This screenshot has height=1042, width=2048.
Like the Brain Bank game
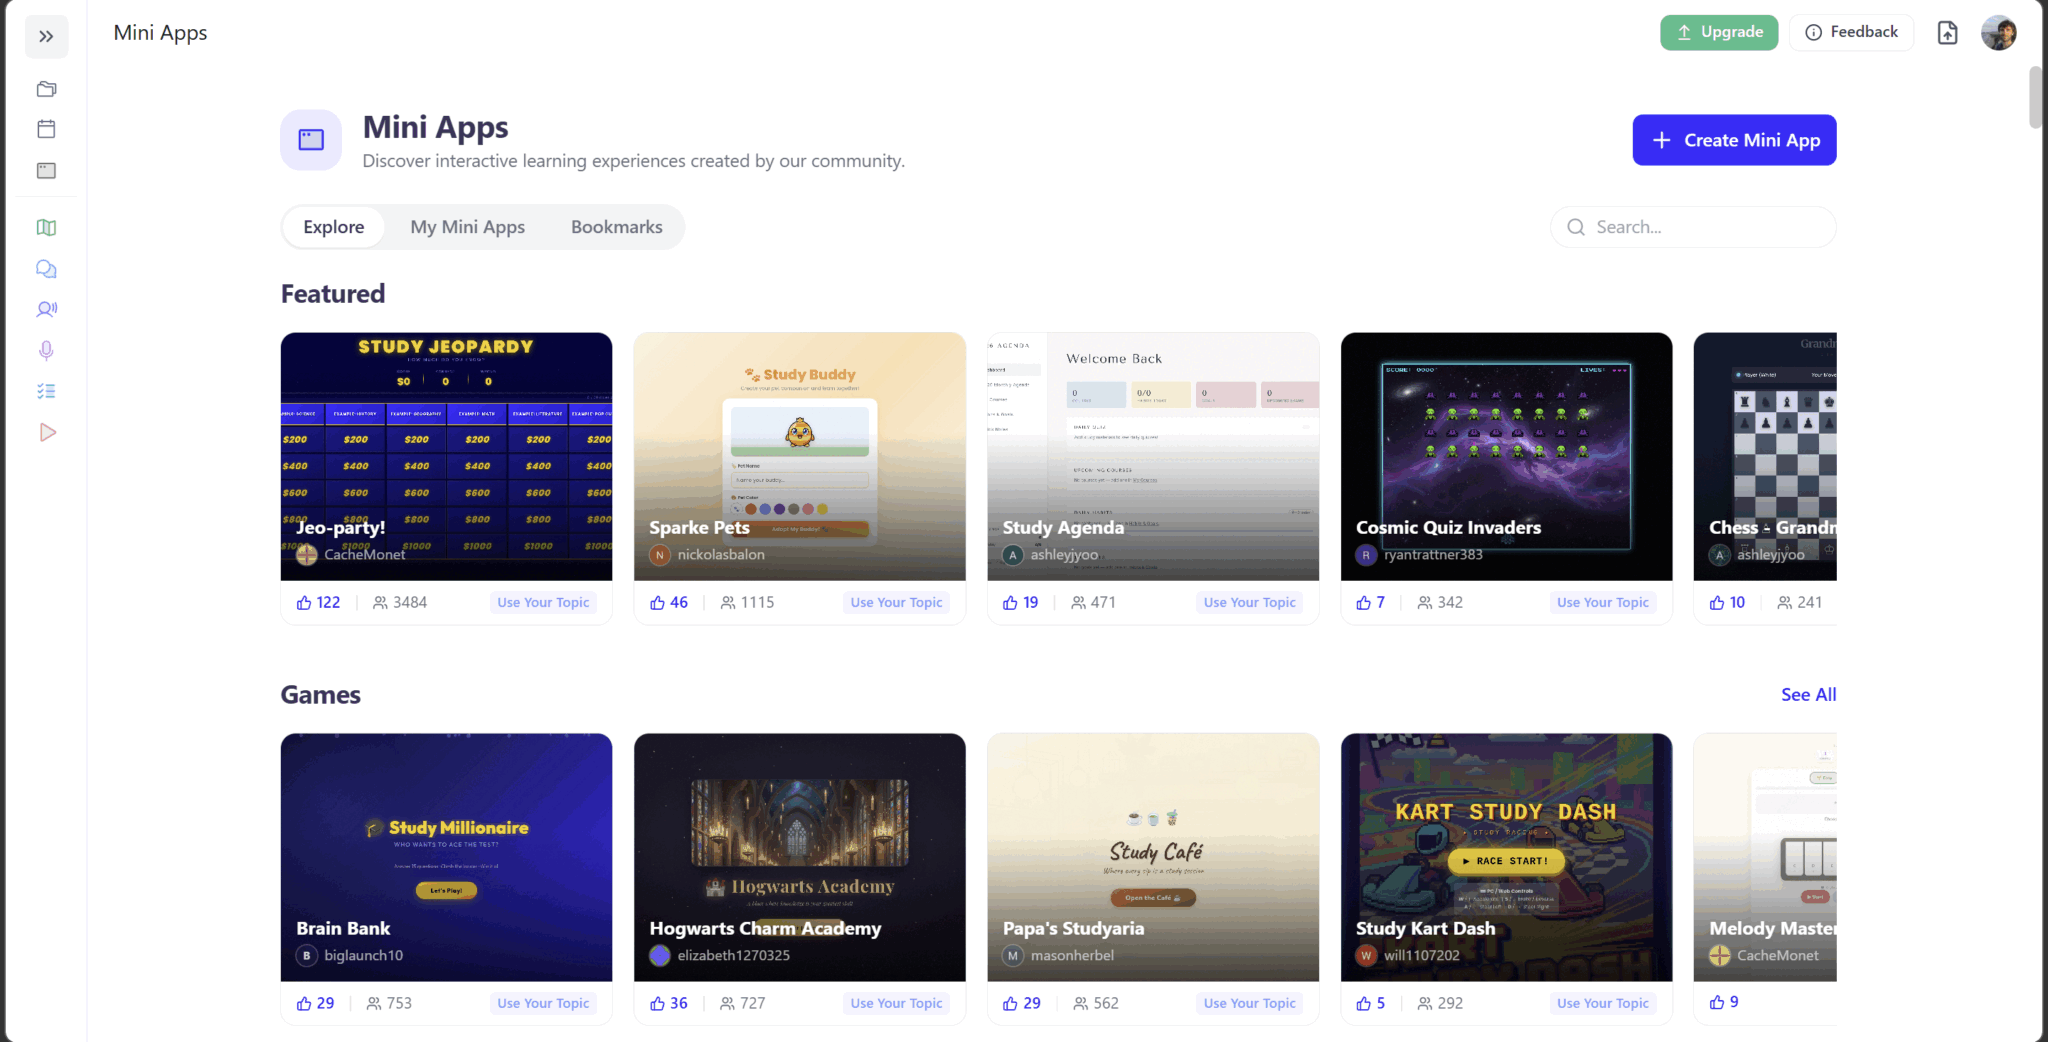305,1004
